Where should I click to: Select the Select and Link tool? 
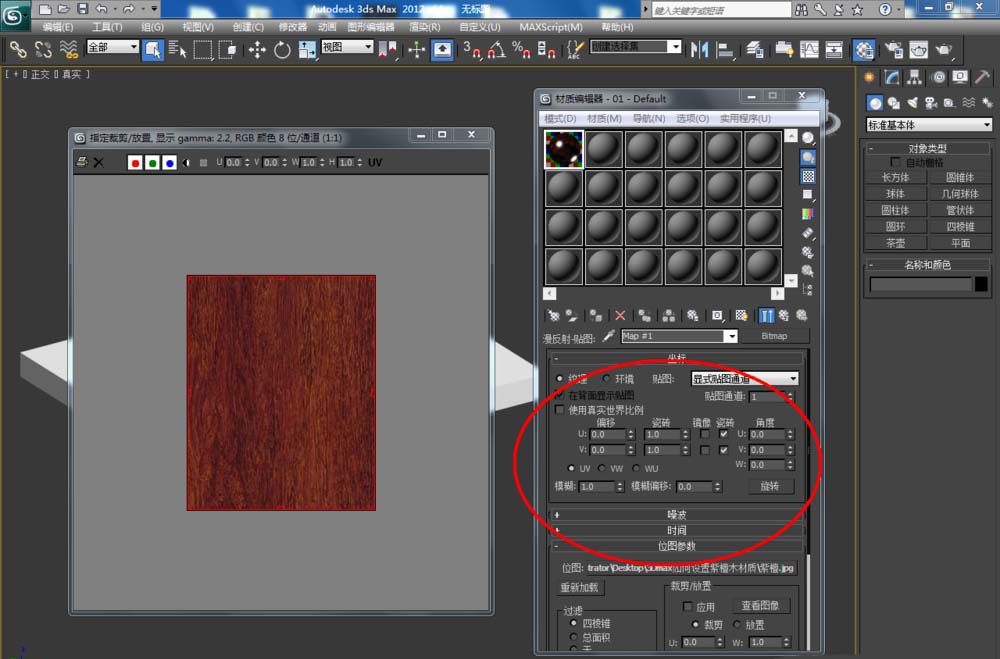pyautogui.click(x=18, y=49)
